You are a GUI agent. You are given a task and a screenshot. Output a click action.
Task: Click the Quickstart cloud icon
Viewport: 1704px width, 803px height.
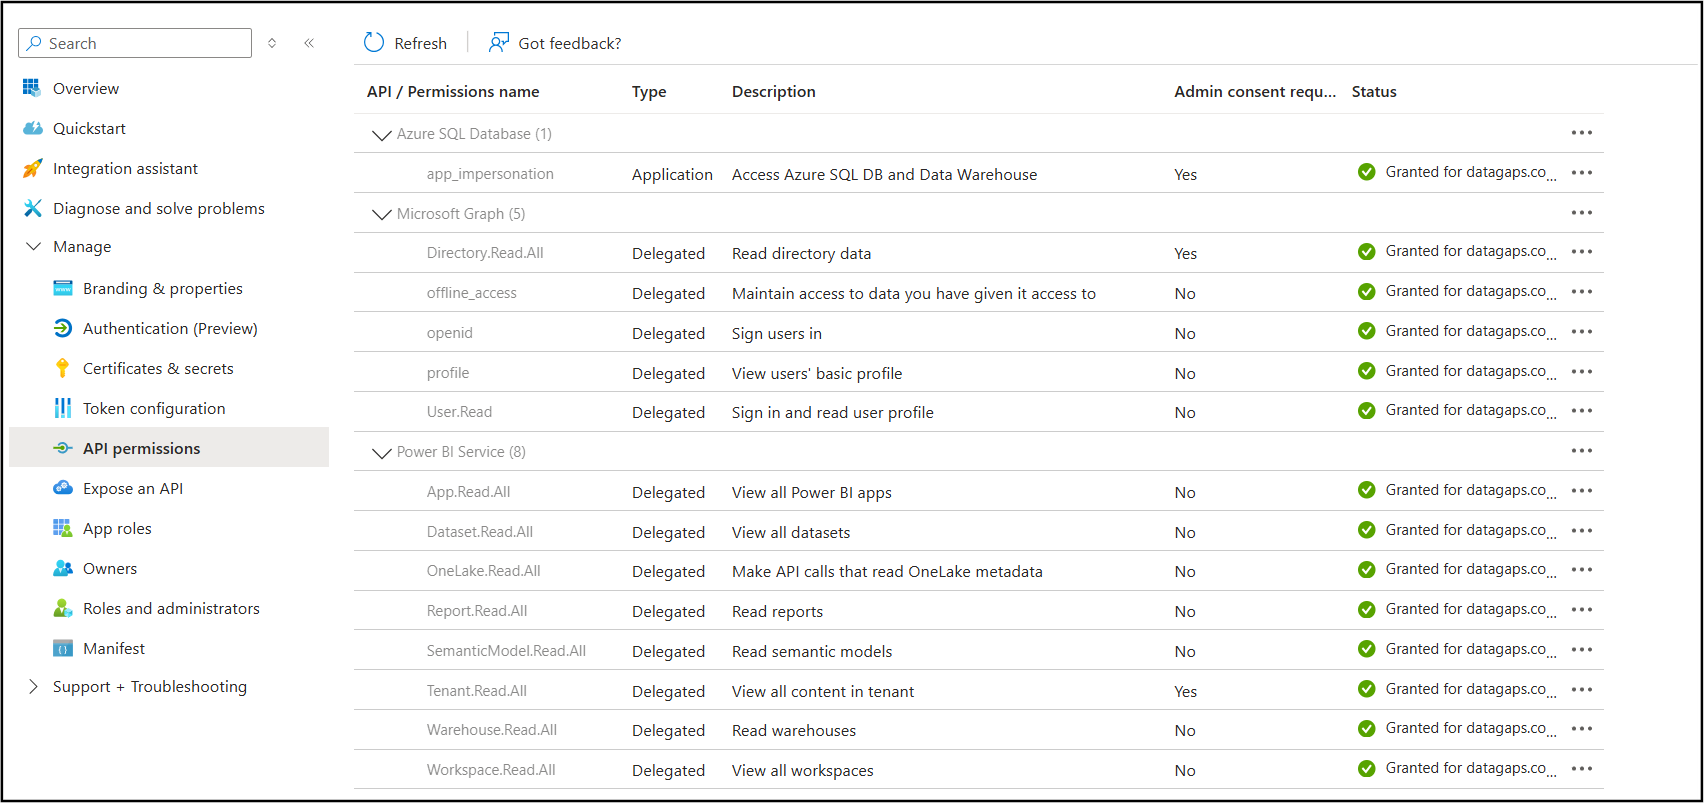[x=33, y=128]
